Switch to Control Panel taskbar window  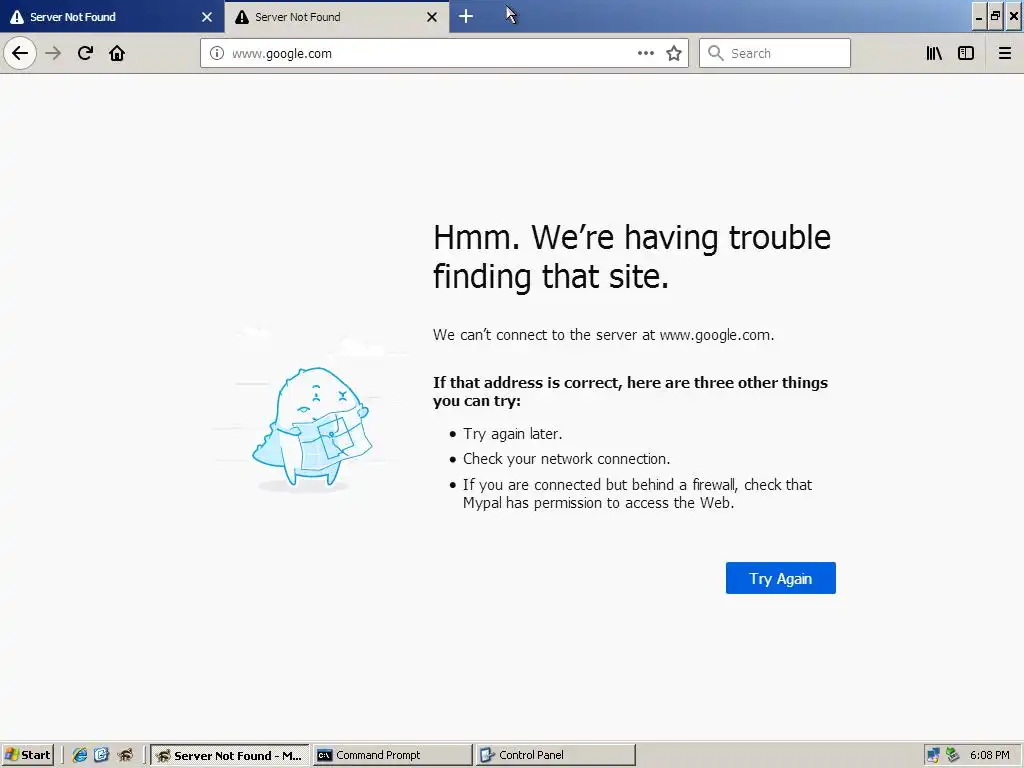coord(556,755)
